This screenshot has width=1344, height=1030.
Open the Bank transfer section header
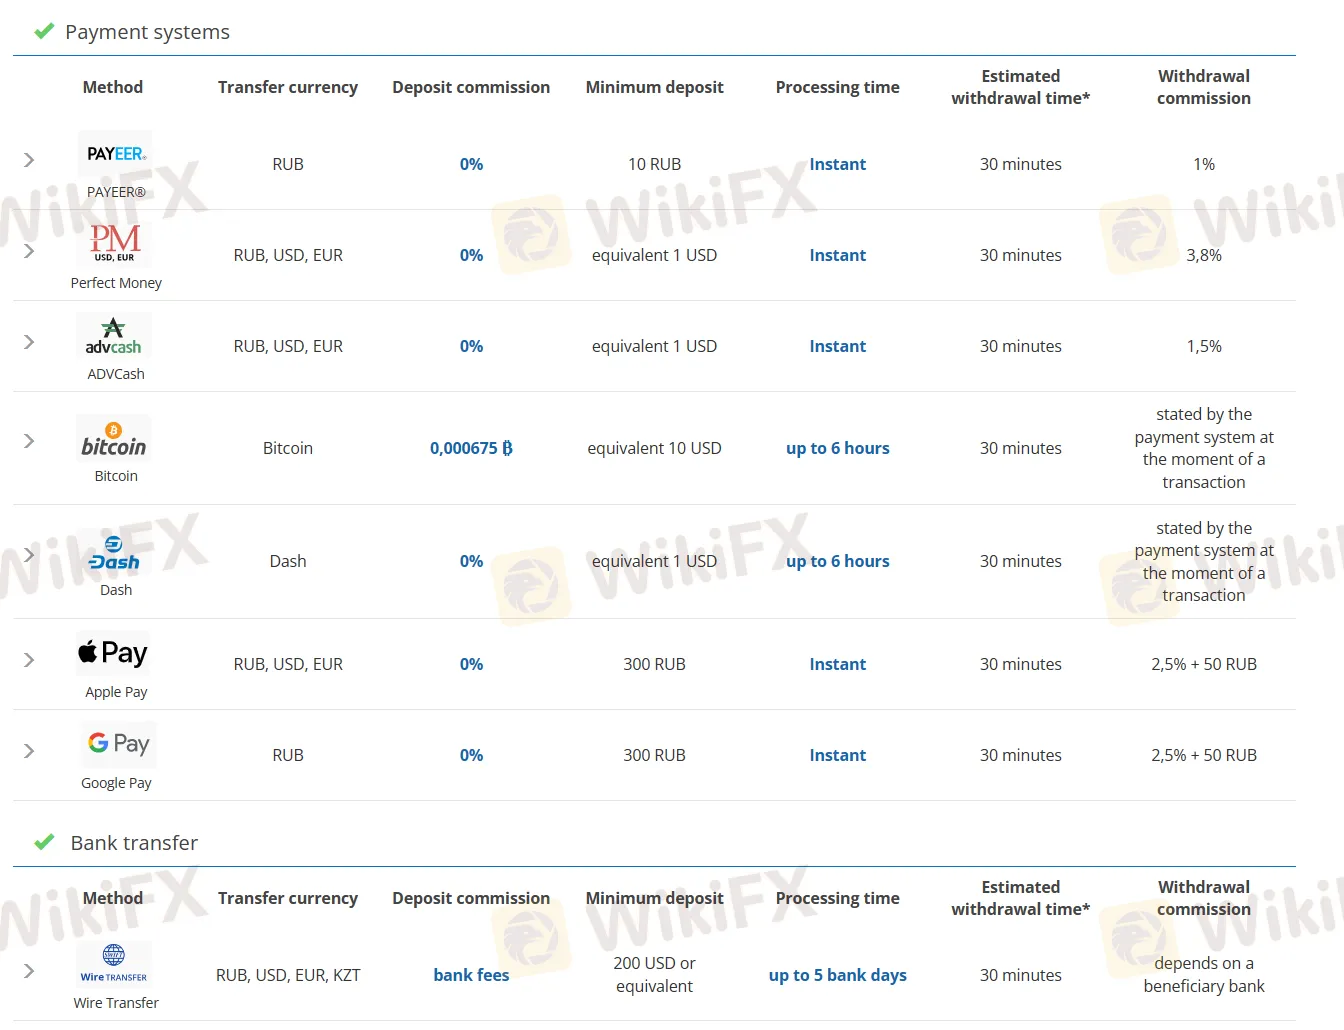pos(133,843)
